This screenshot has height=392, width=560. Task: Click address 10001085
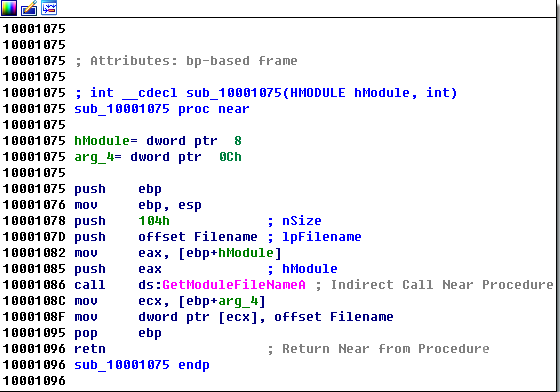[34, 269]
